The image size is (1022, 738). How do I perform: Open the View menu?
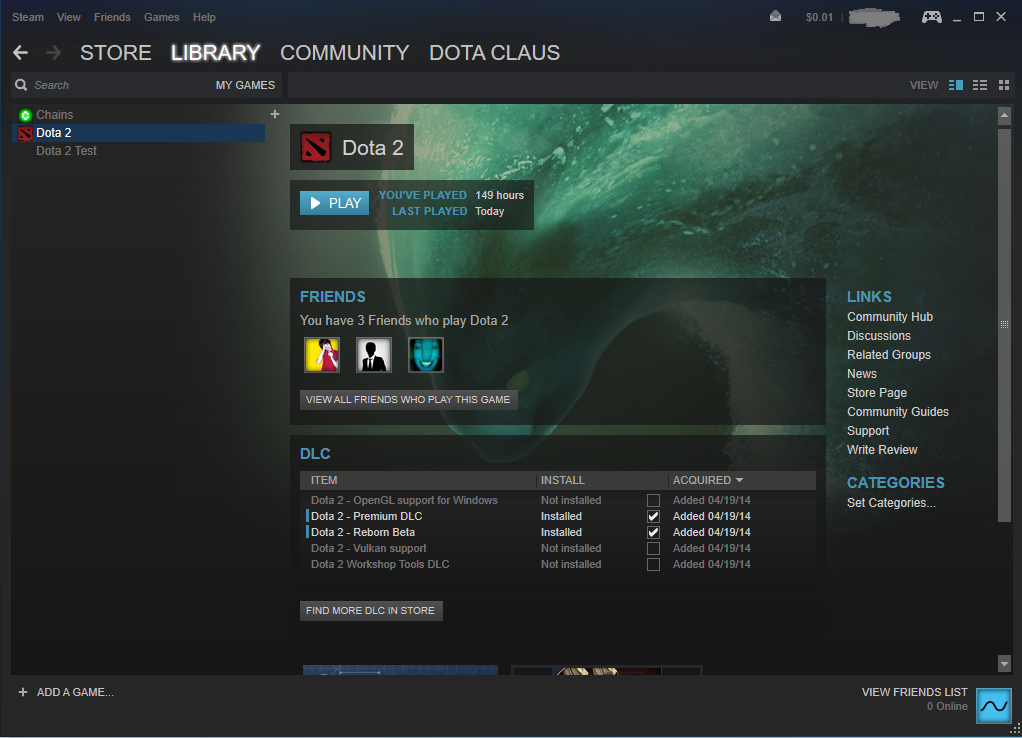(x=68, y=17)
